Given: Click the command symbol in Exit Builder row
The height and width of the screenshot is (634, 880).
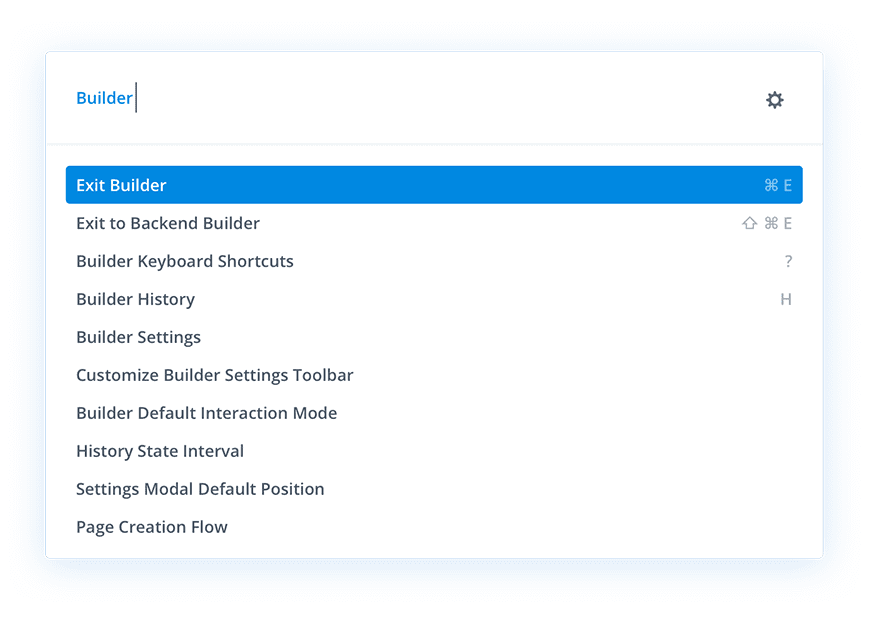Looking at the screenshot, I should pyautogui.click(x=771, y=185).
